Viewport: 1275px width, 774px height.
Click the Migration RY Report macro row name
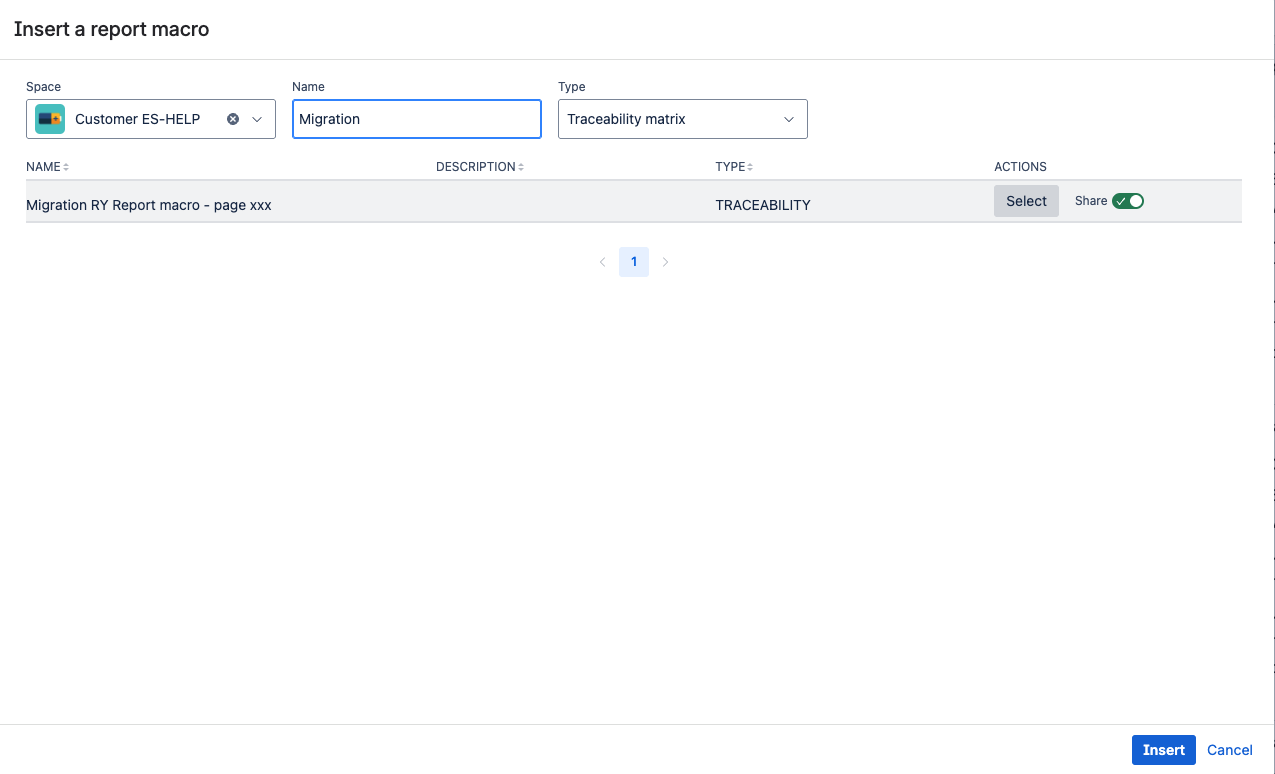tap(149, 205)
